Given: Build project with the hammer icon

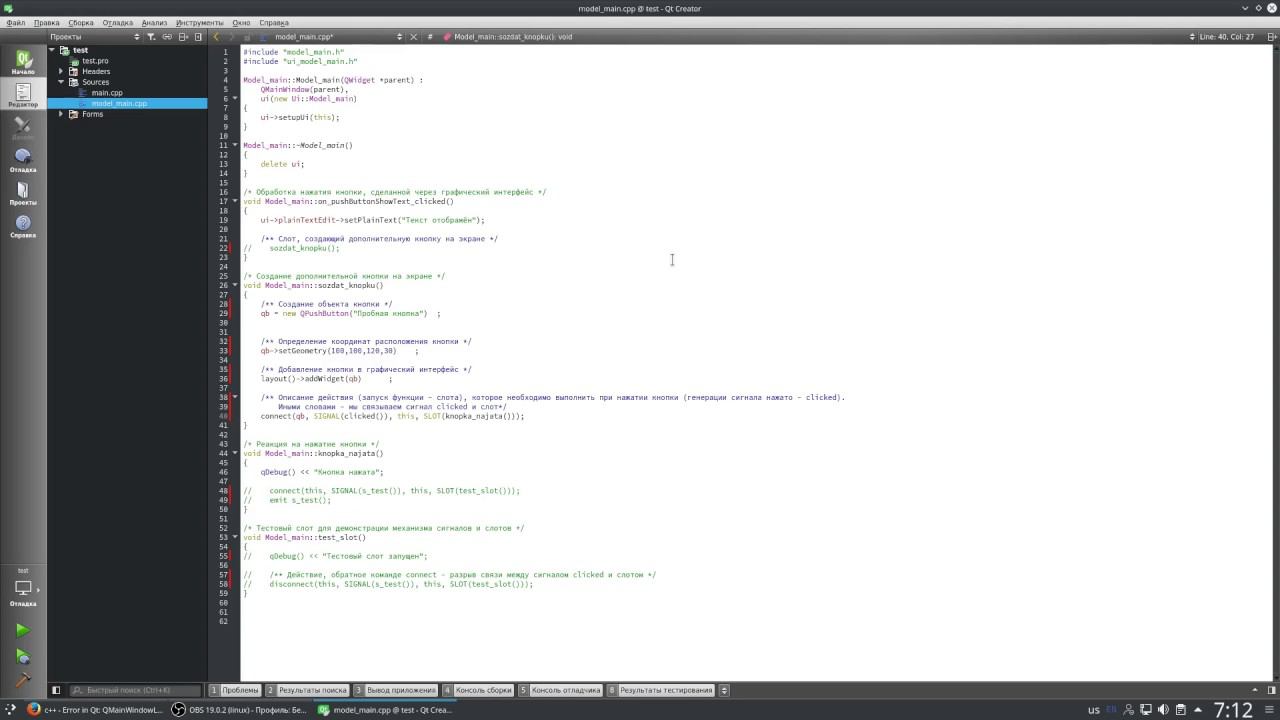Looking at the screenshot, I should (x=23, y=681).
